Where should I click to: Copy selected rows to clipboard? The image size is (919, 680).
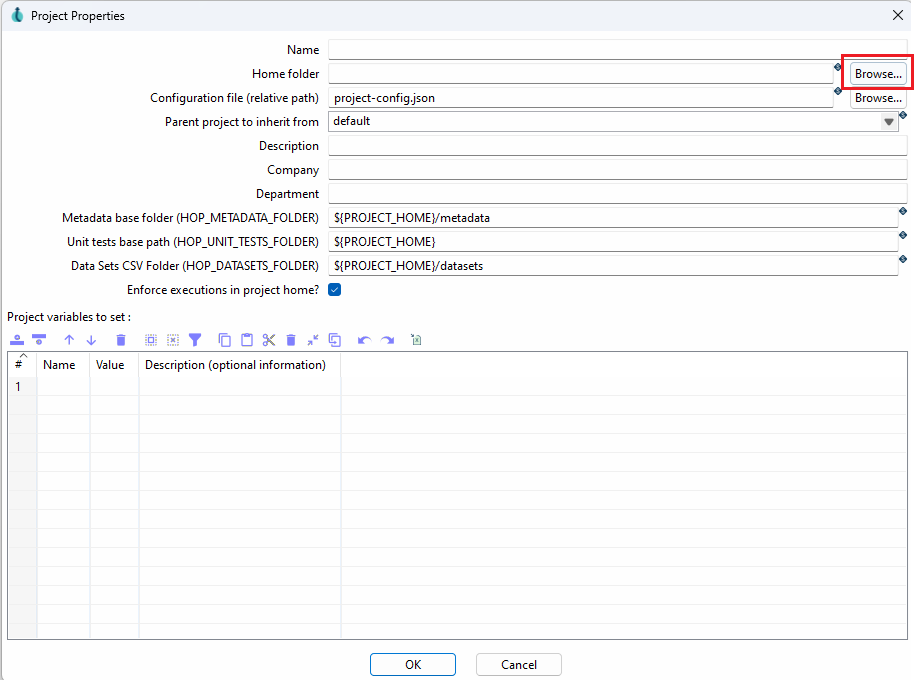point(224,340)
